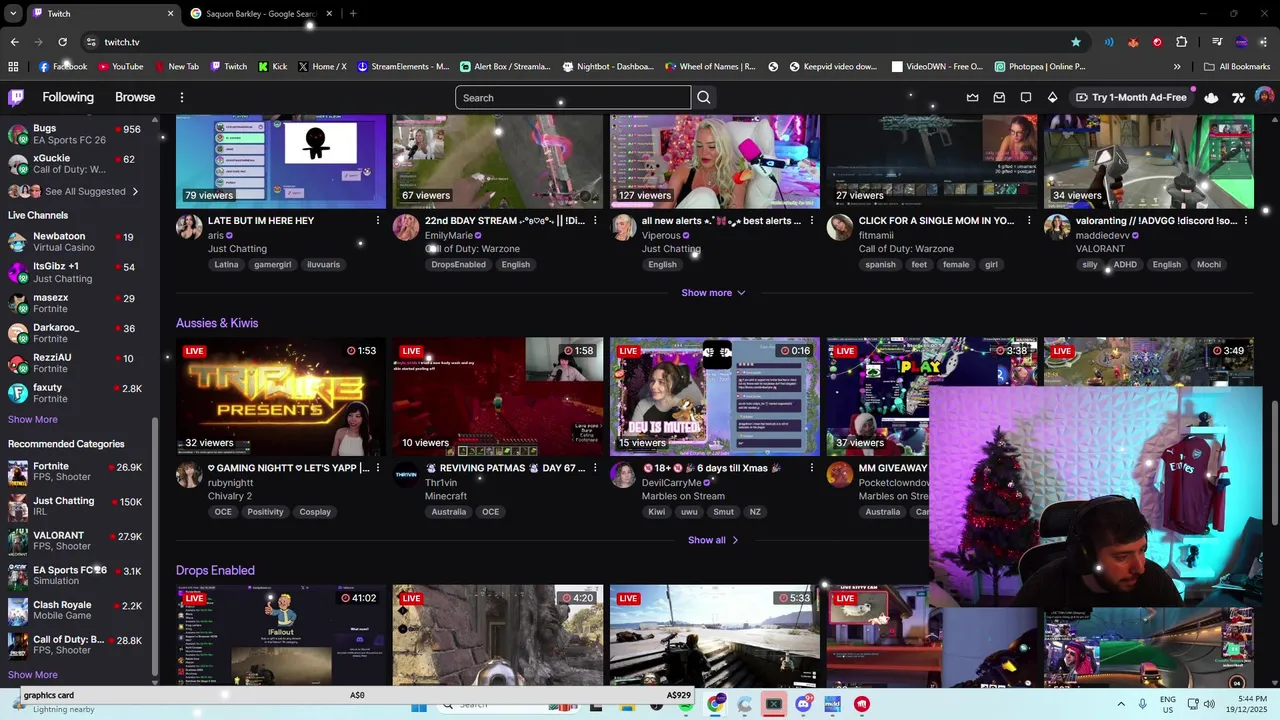Image resolution: width=1280 pixels, height=720 pixels.
Task: Click the BetterTTV cloud icon in header
Action: point(1211,97)
